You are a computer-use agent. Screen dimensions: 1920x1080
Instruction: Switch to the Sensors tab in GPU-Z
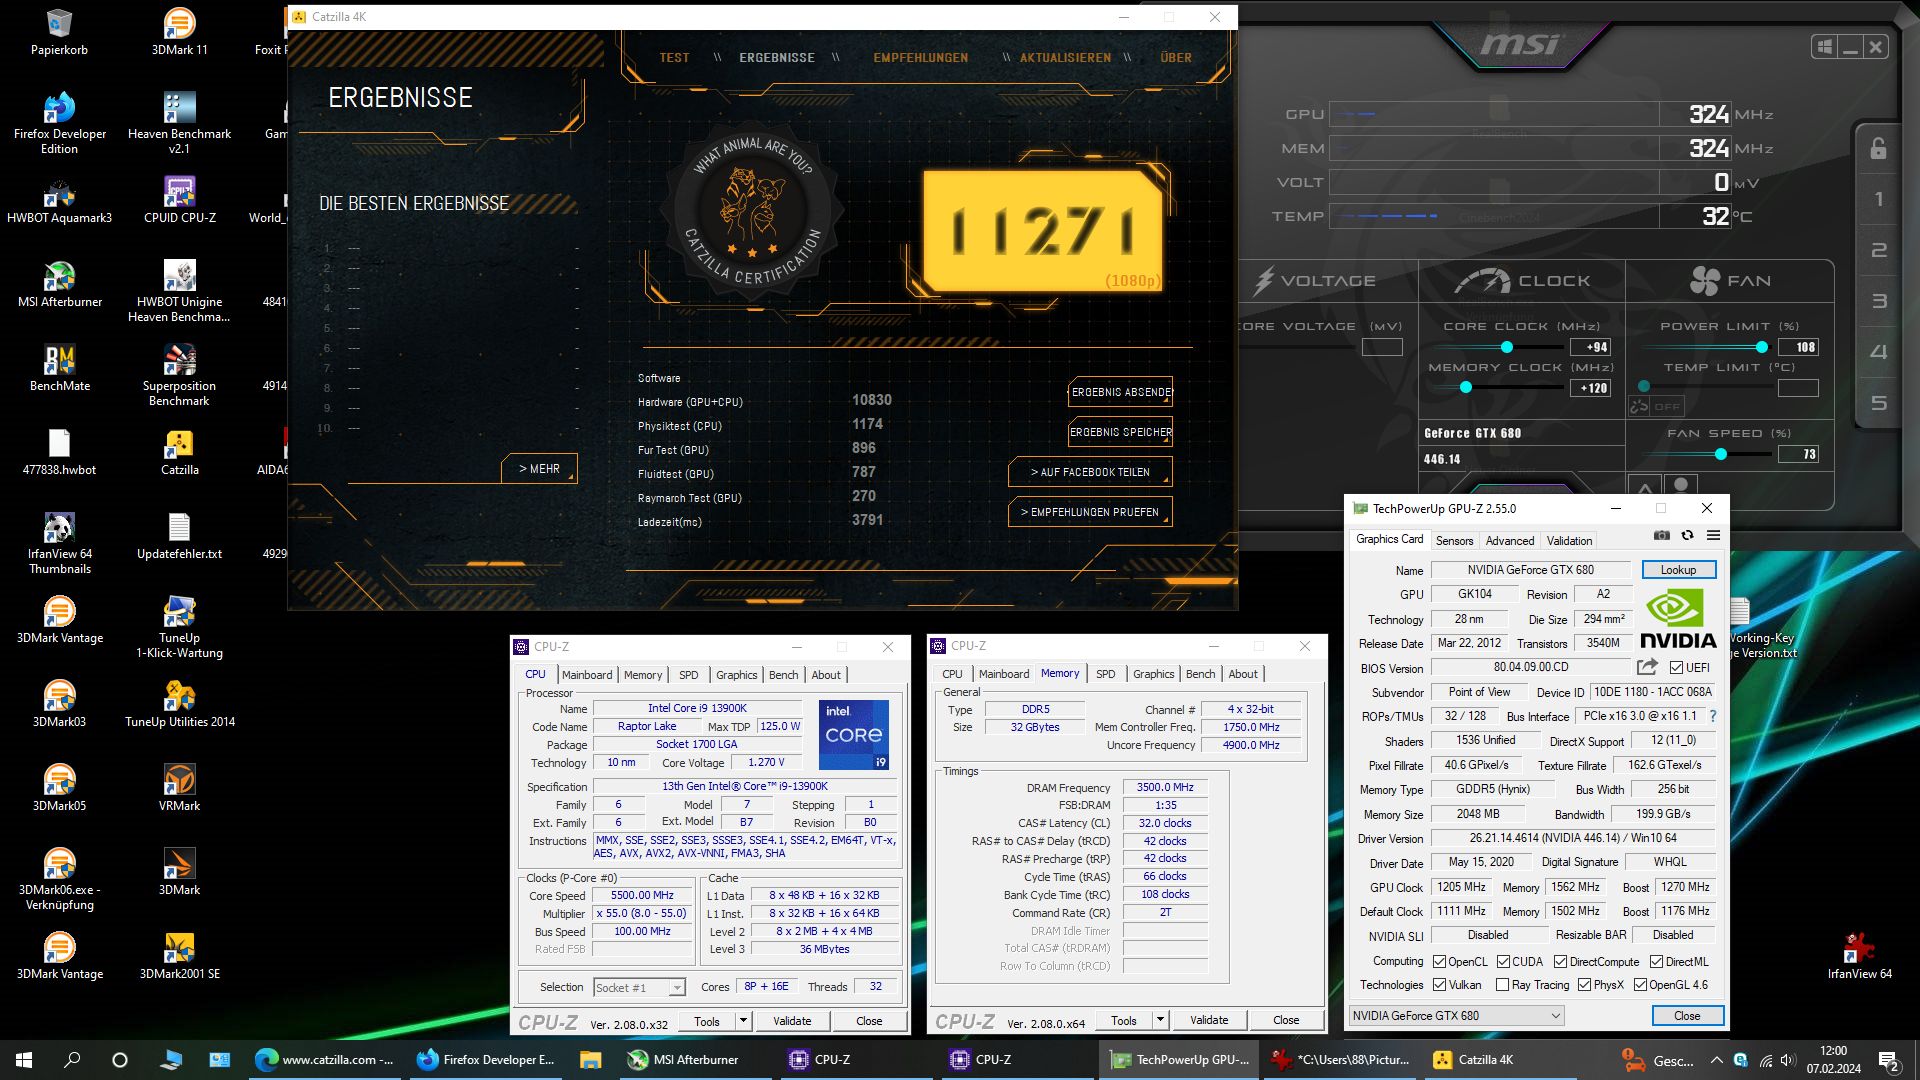(1454, 541)
